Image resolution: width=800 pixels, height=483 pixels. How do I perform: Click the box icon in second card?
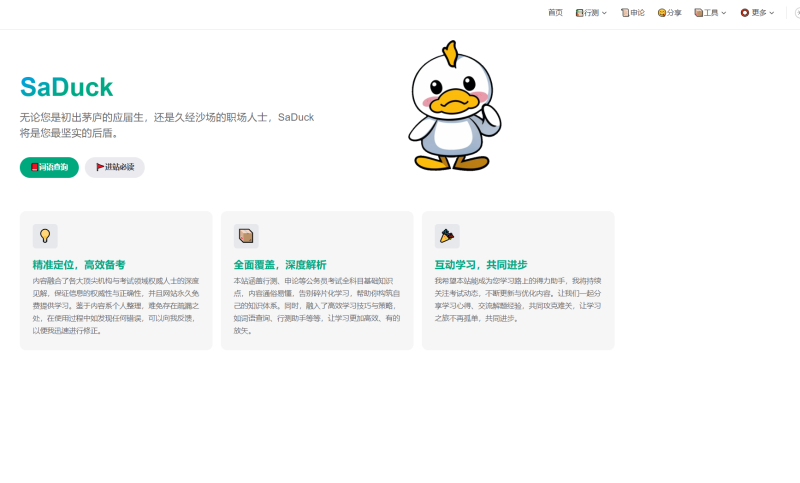pyautogui.click(x=246, y=236)
